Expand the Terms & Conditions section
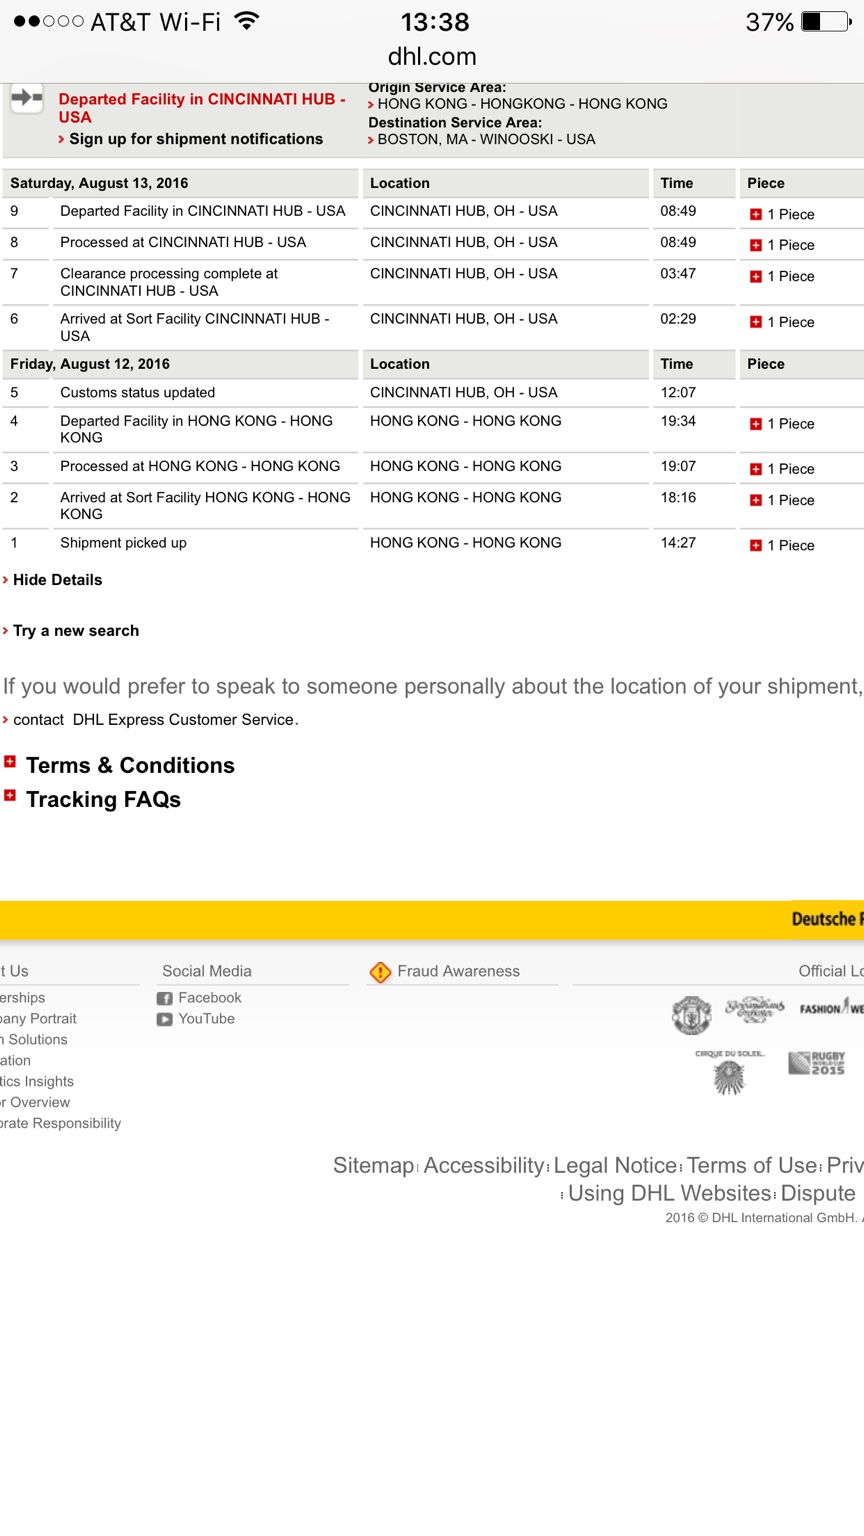The height and width of the screenshot is (1536, 864). pyautogui.click(x=10, y=762)
